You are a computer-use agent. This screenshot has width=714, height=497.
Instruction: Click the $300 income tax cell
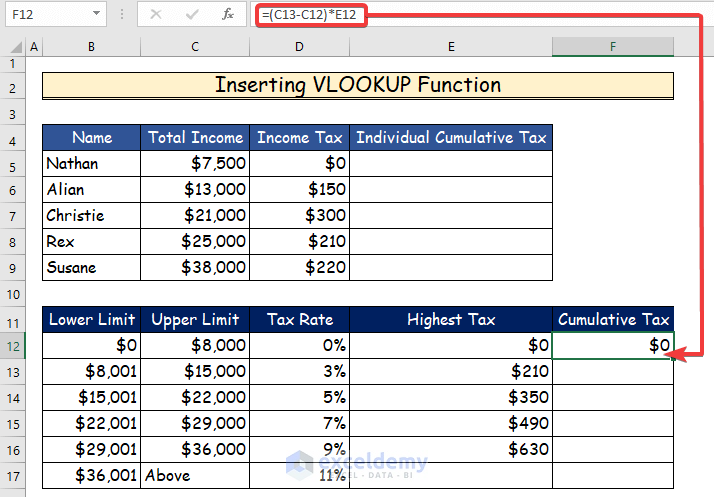tap(299, 215)
